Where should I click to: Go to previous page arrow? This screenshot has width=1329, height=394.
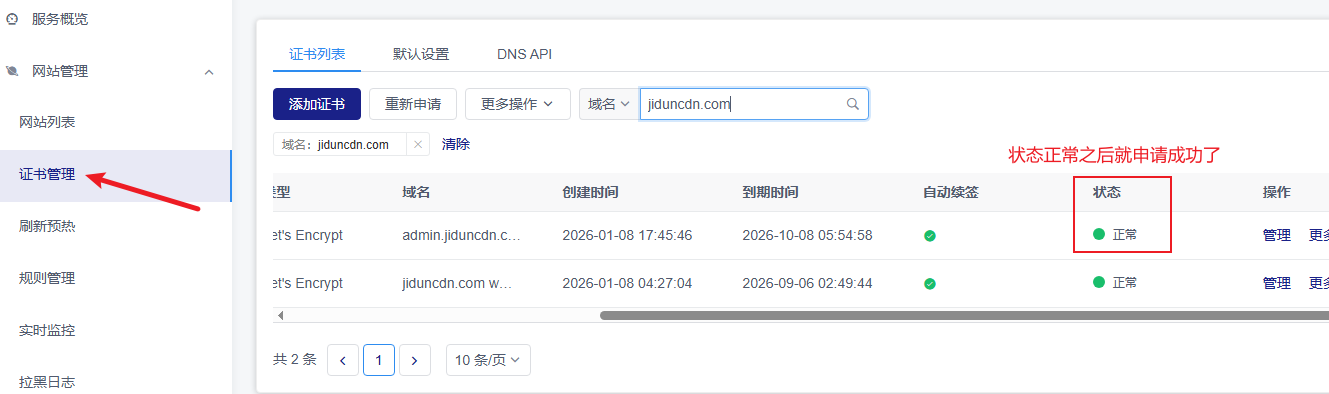(343, 360)
